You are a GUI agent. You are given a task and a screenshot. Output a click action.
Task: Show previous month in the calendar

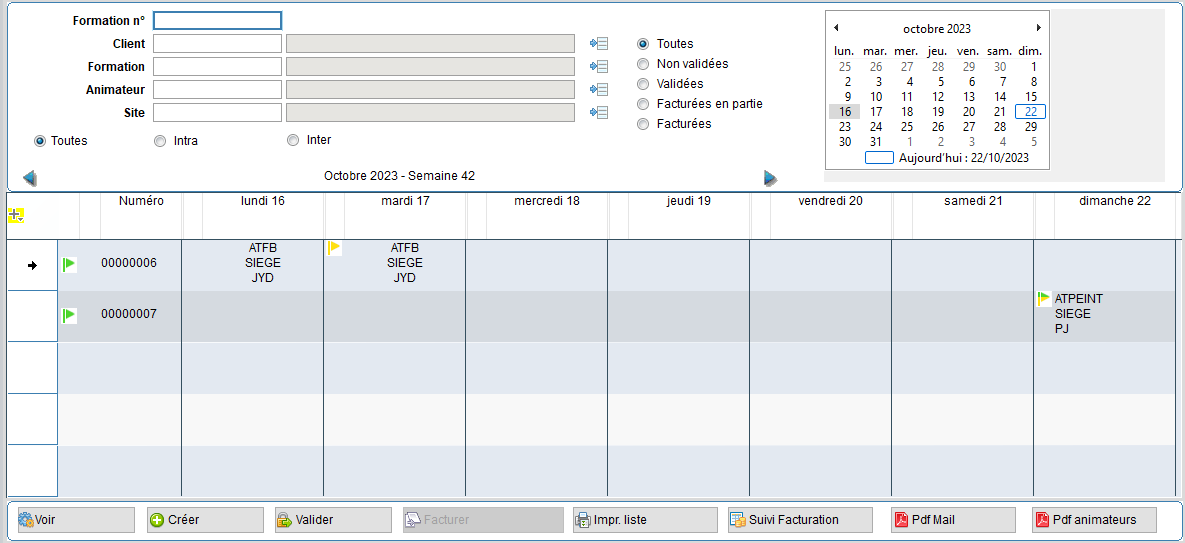836,28
